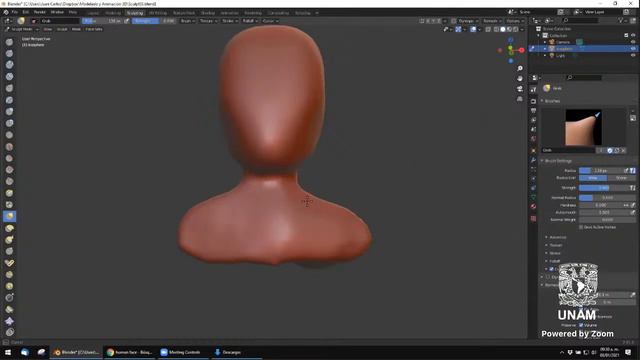The image size is (640, 360).
Task: Open the Texture properties tab icon
Action: [533, 219]
